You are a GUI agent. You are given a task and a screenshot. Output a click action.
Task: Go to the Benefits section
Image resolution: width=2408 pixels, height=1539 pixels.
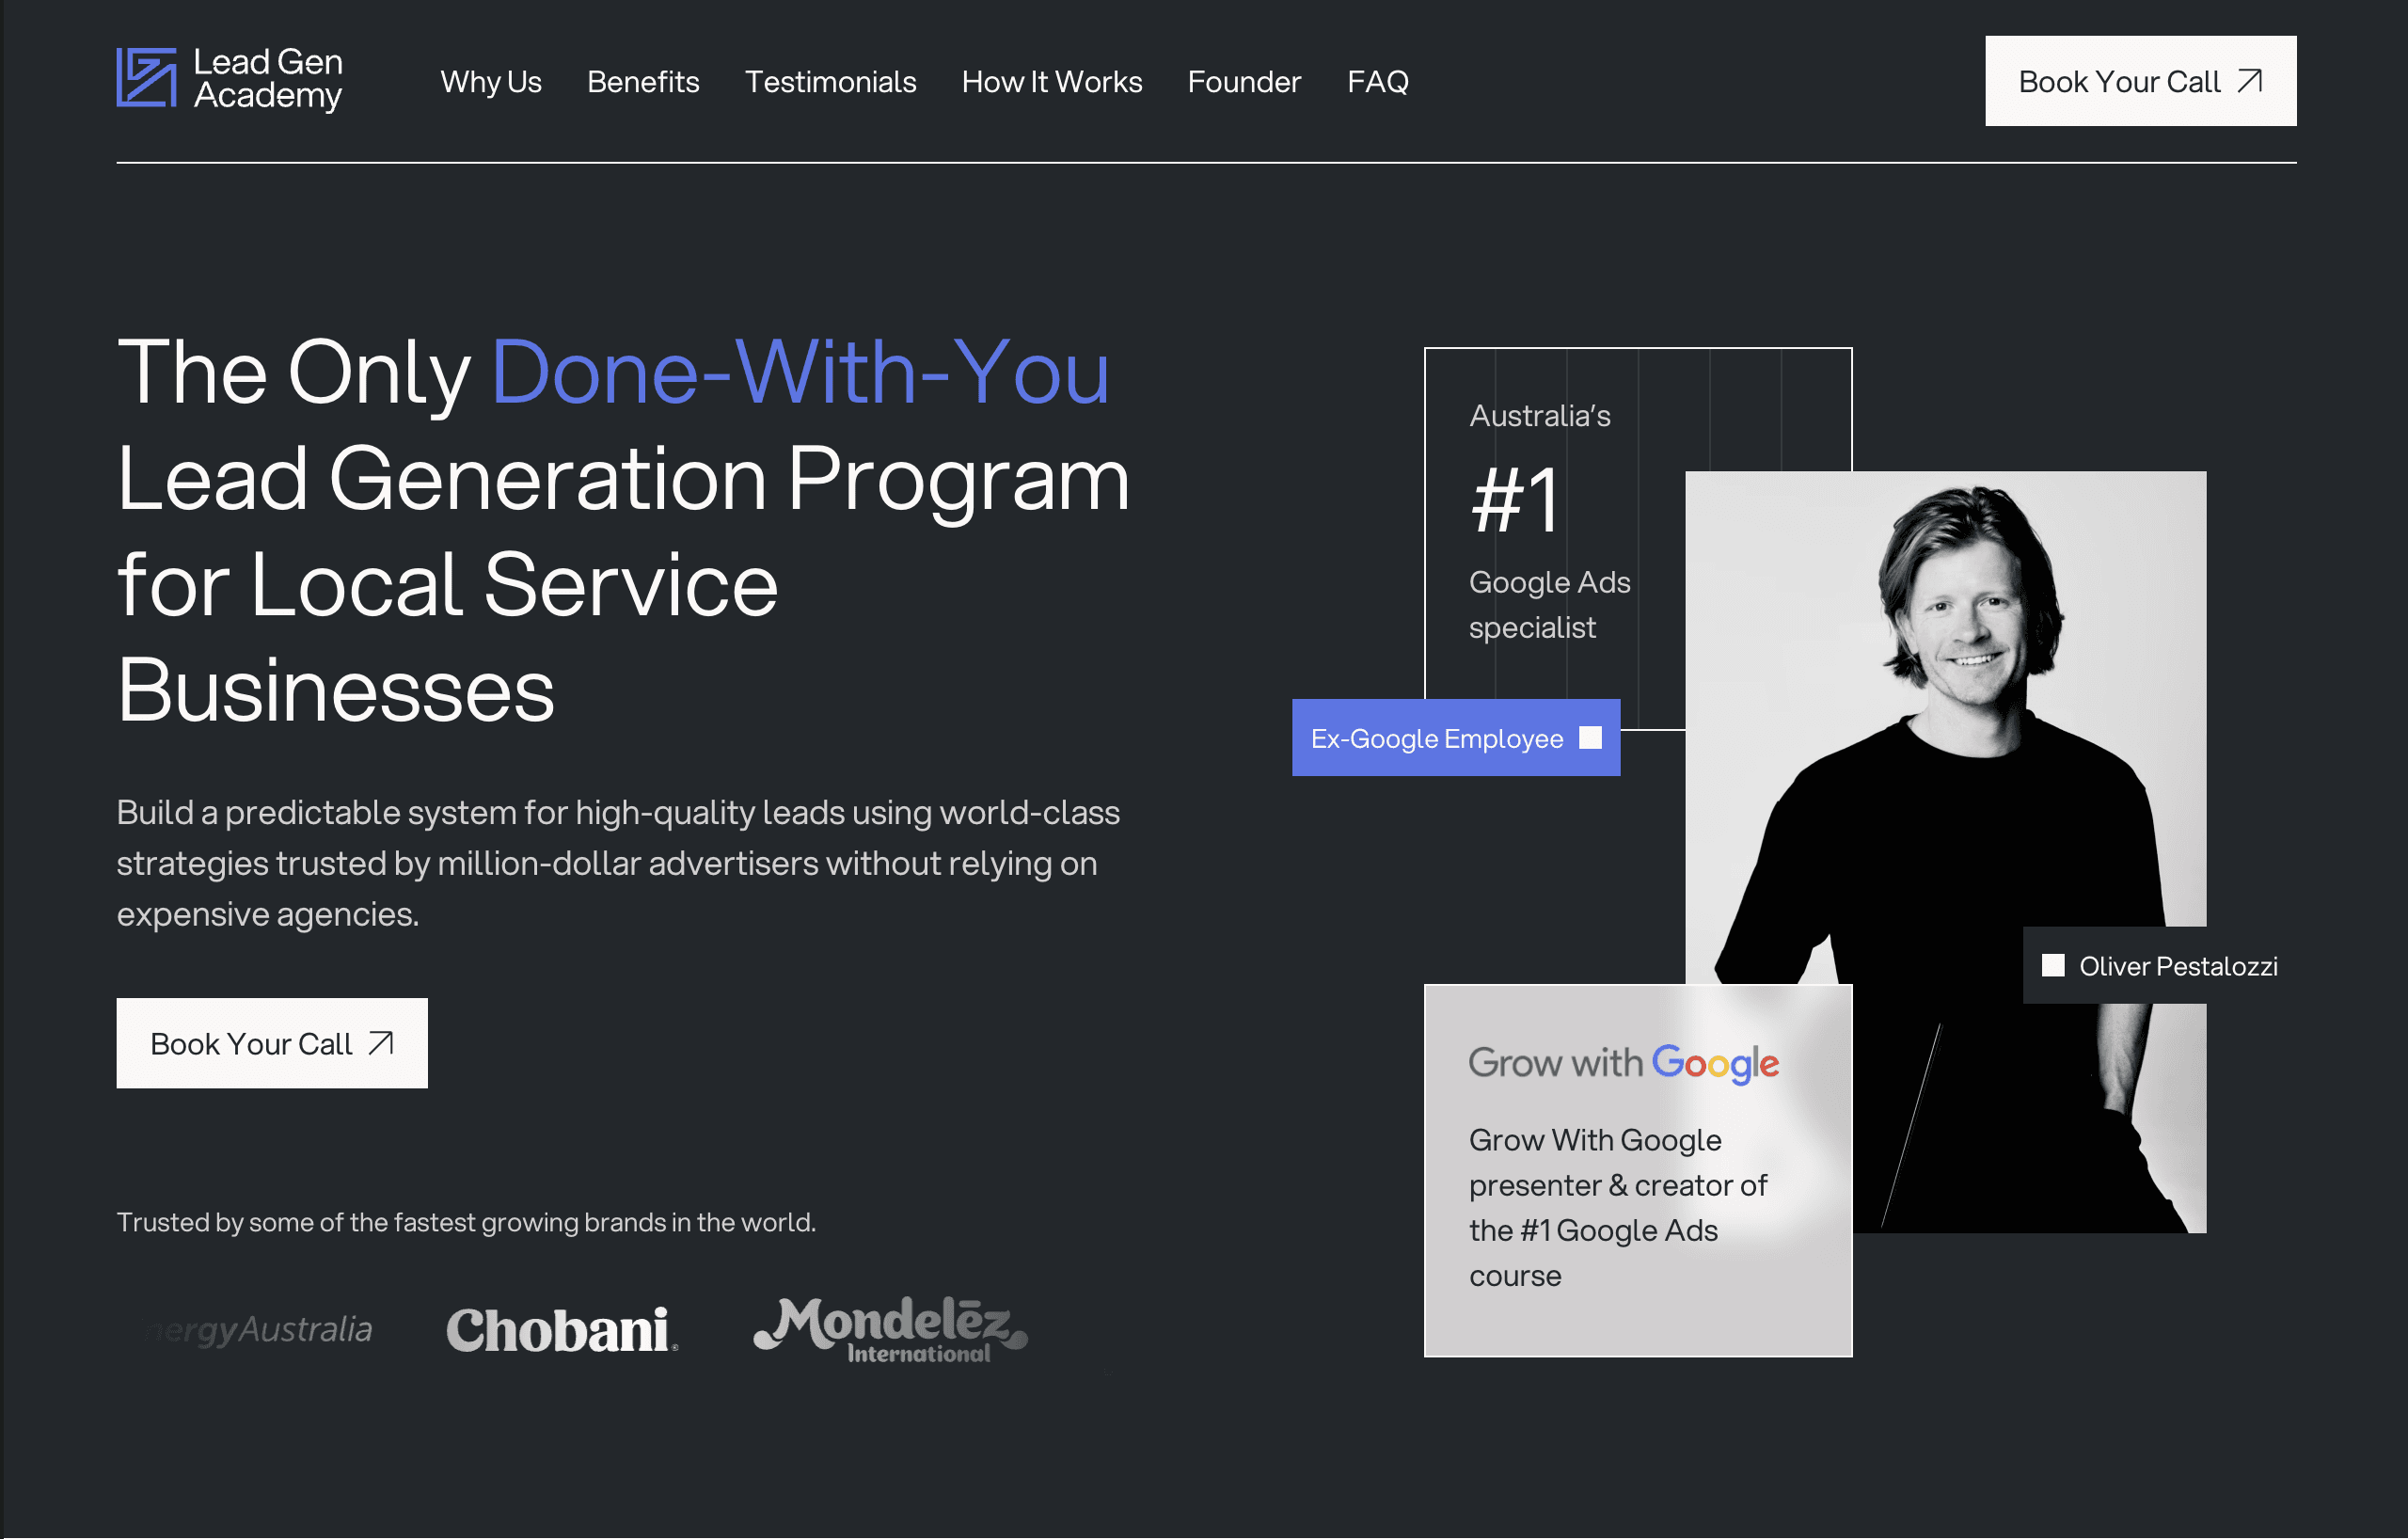tap(643, 81)
